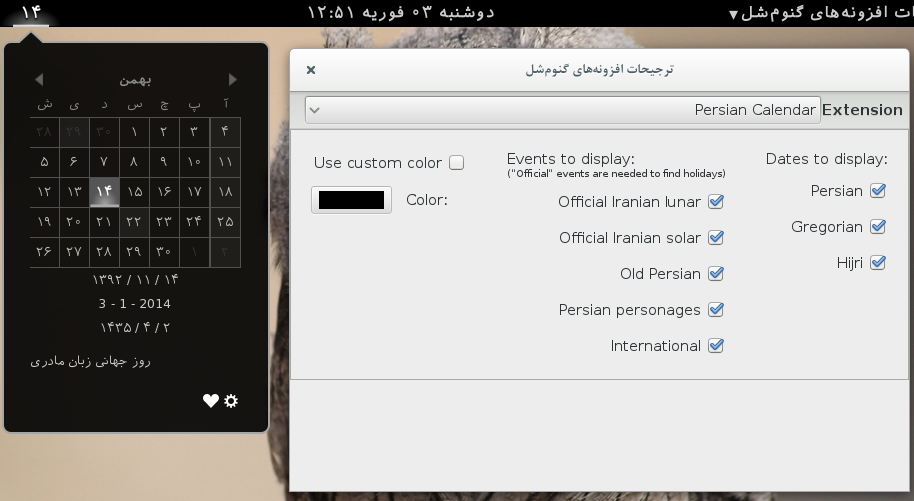Uncheck Official Iranian lunar events
Image resolution: width=914 pixels, height=501 pixels.
(715, 202)
